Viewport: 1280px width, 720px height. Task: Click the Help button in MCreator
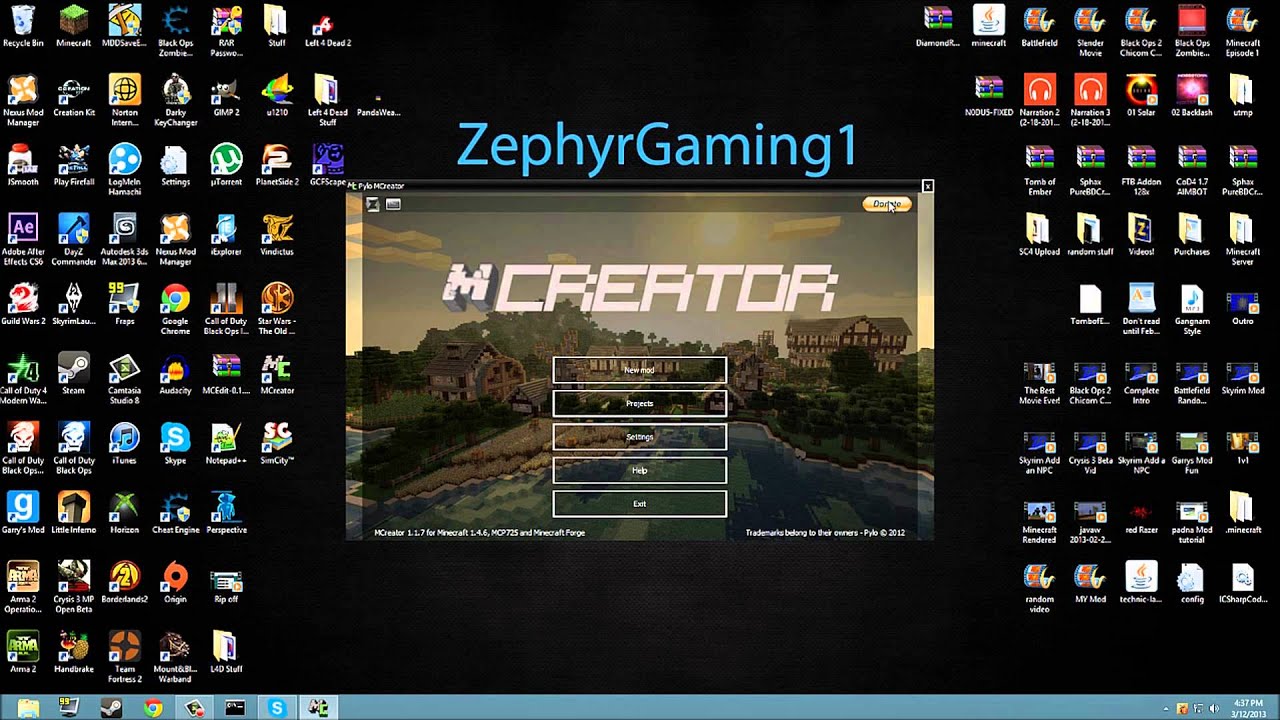pyautogui.click(x=640, y=470)
